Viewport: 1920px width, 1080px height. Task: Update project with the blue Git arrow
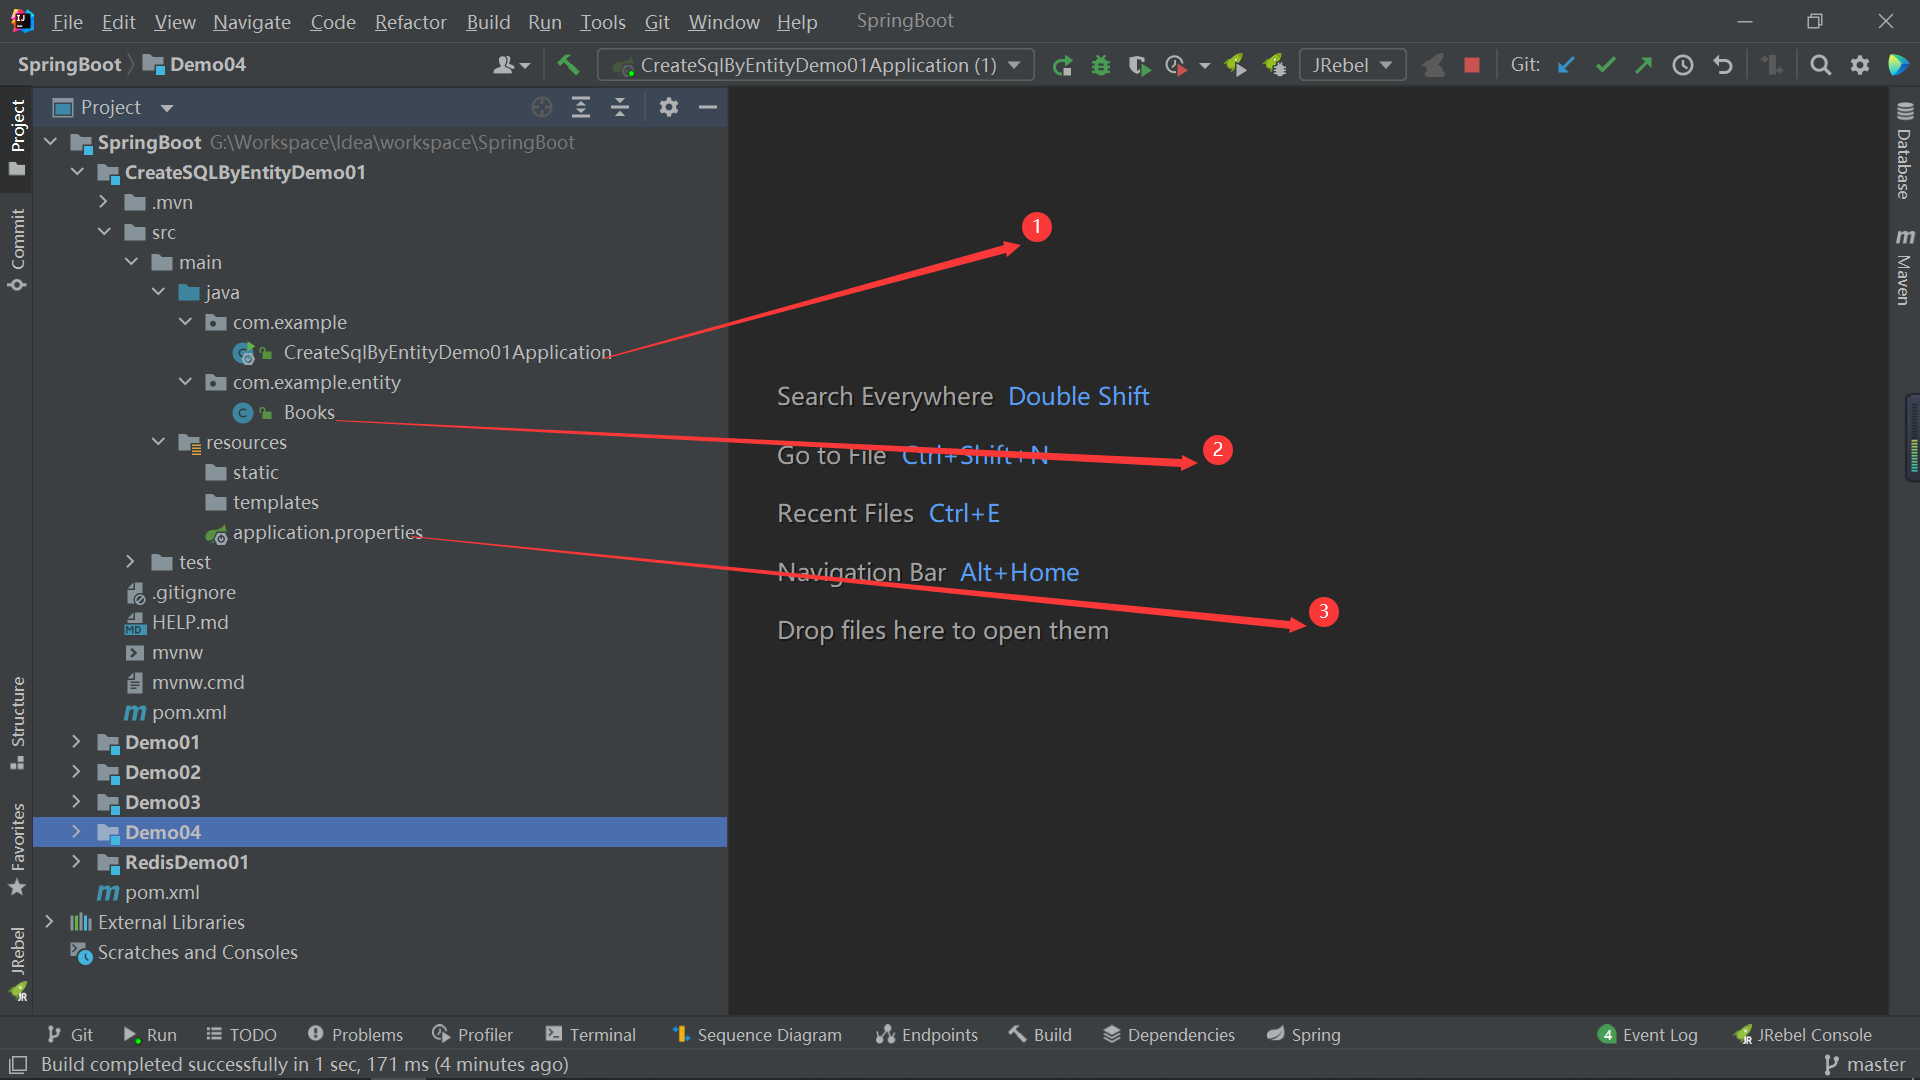(1566, 64)
